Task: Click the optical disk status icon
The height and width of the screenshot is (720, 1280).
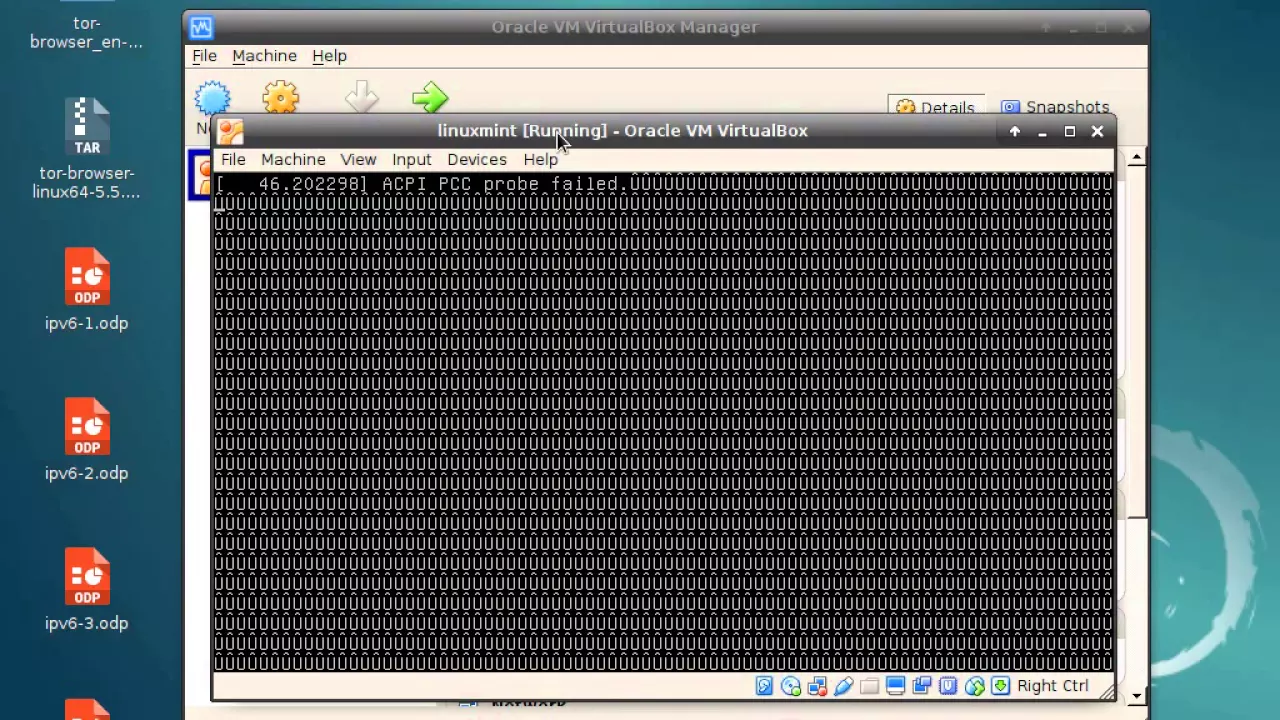Action: (x=791, y=686)
